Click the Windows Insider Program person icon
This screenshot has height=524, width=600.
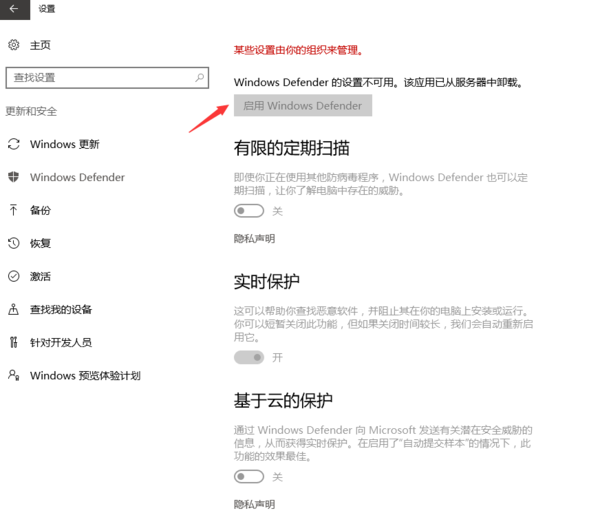[14, 375]
